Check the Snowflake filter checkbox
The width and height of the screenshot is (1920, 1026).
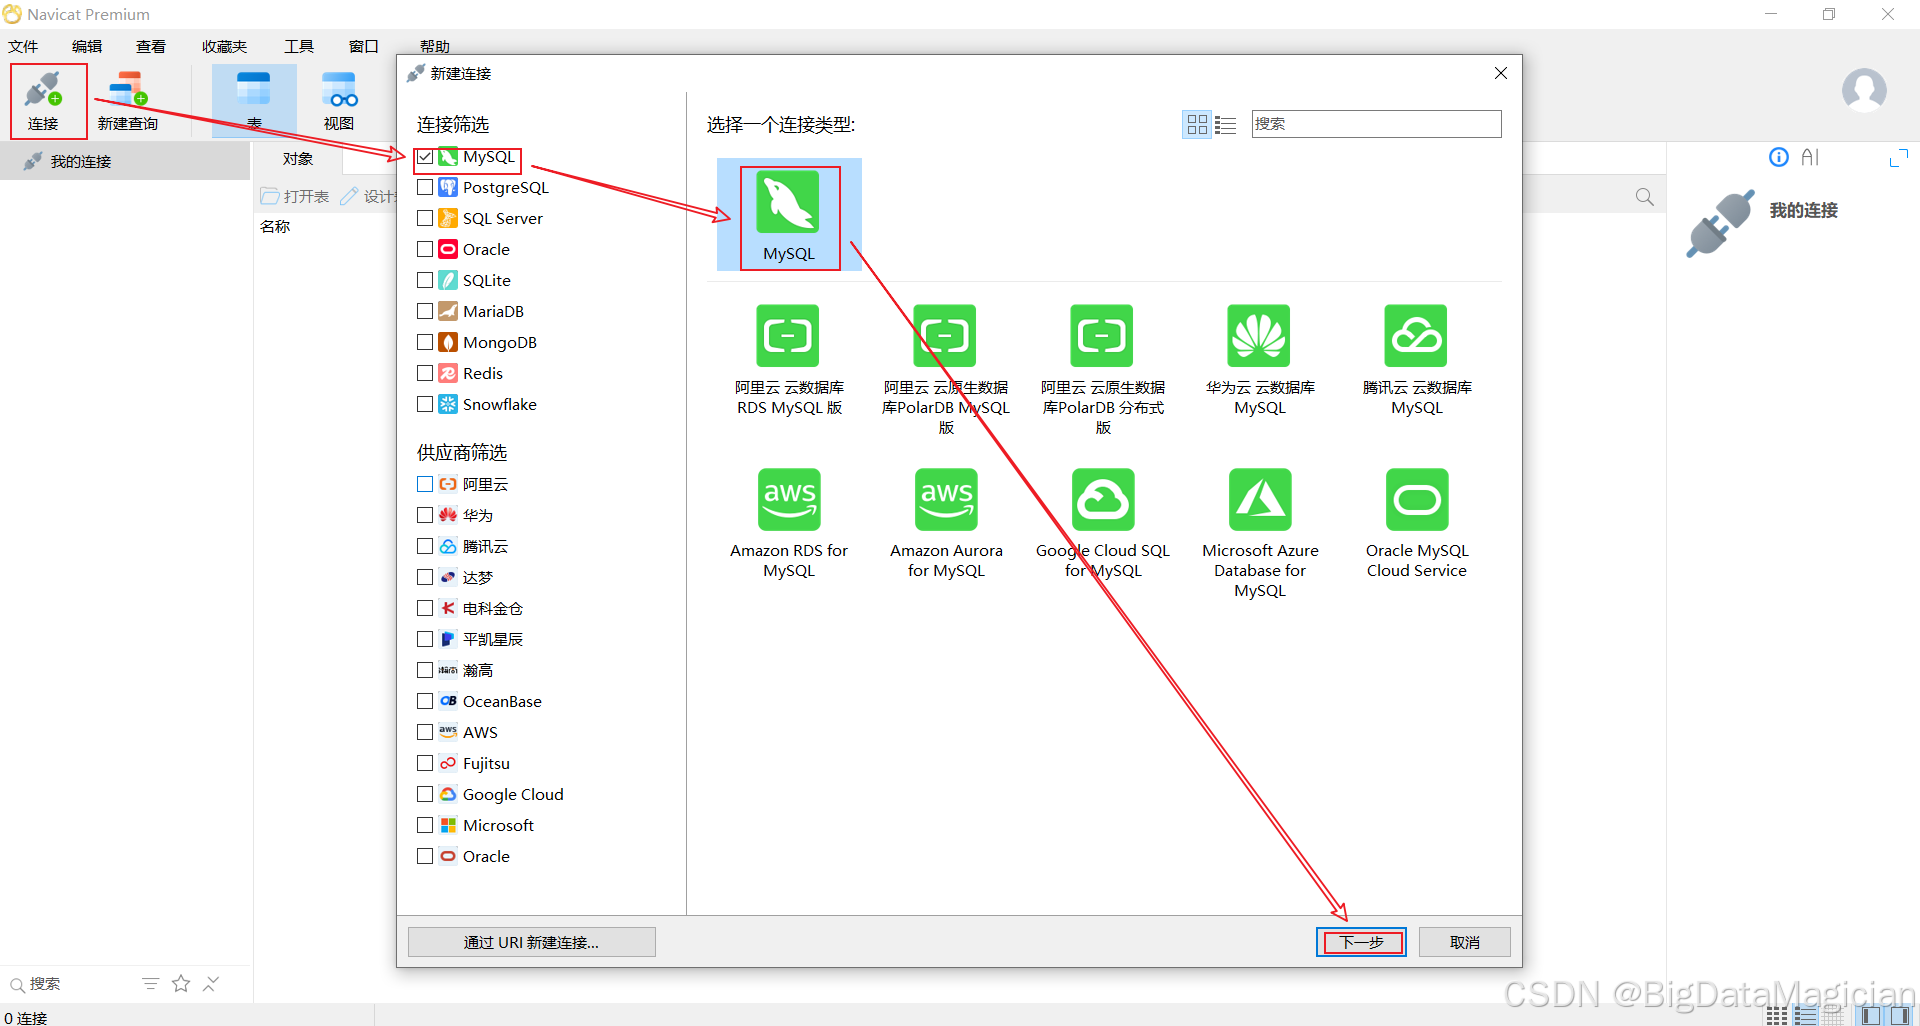426,404
